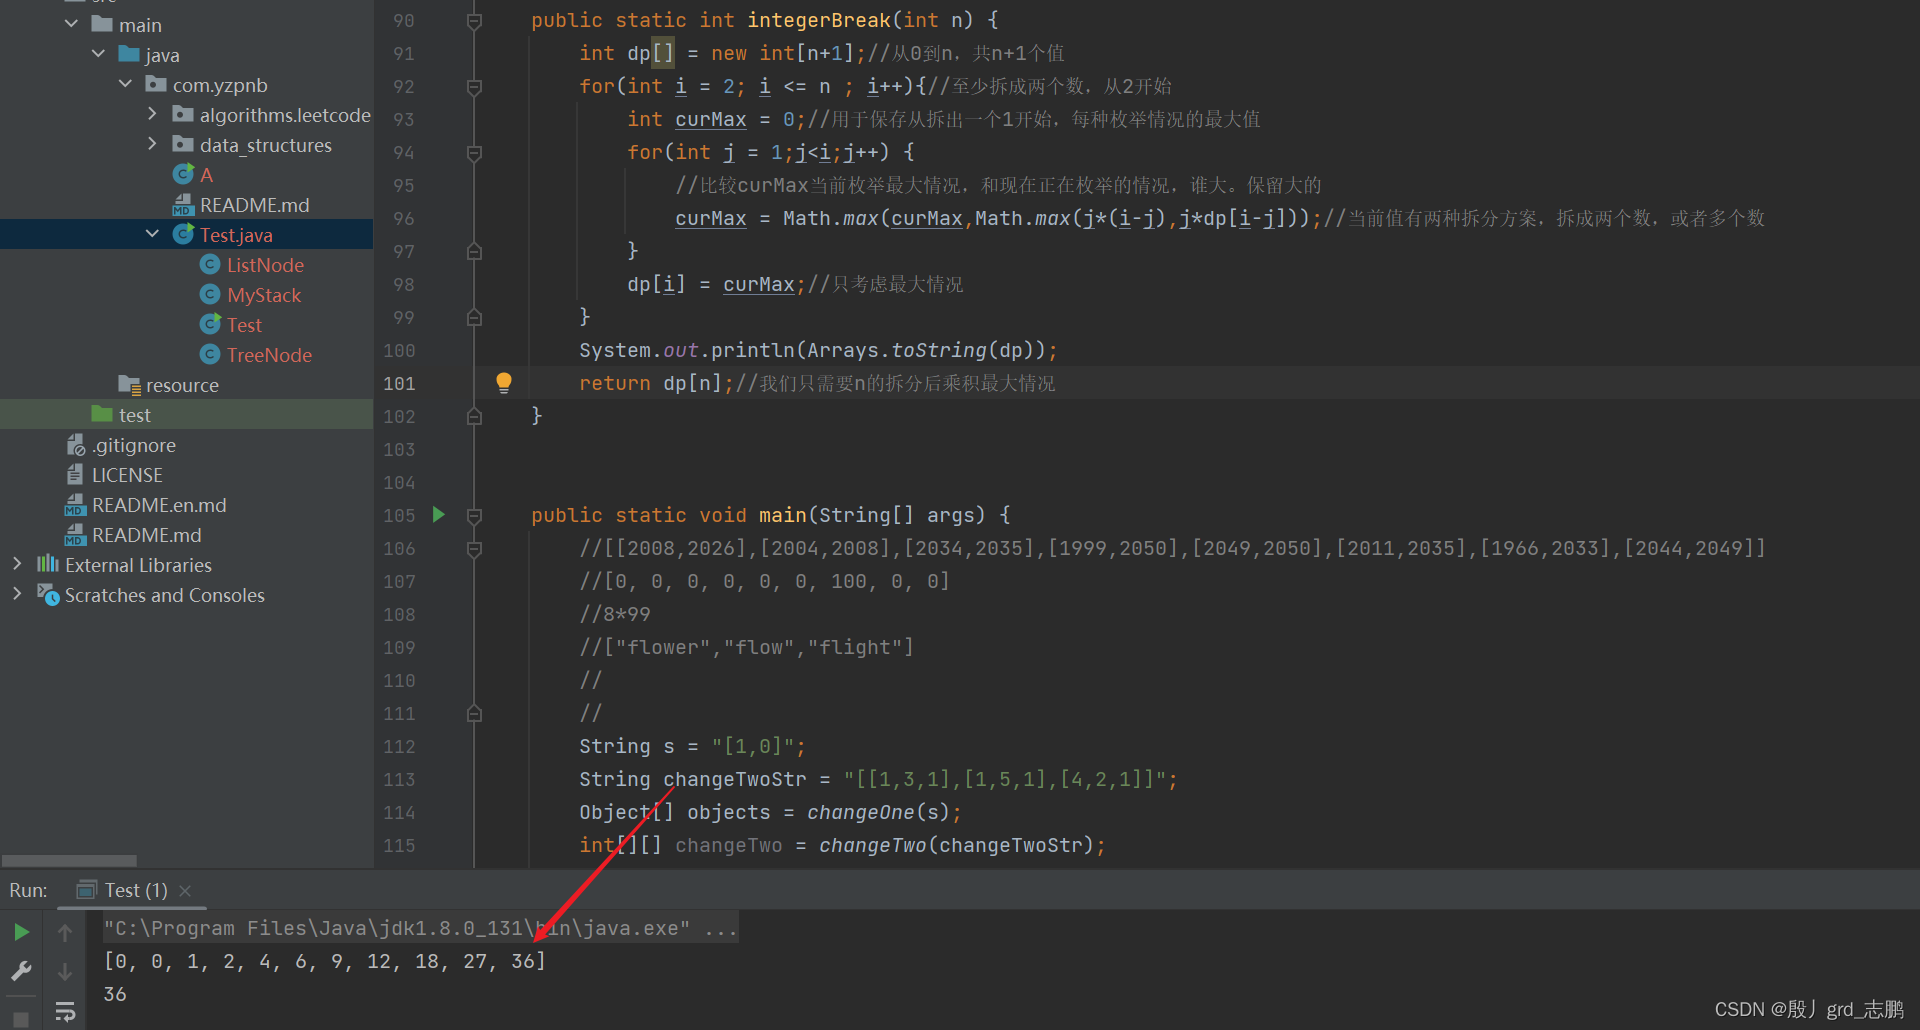This screenshot has width=1920, height=1030.
Task: Click the integerBreak method name
Action: coord(818,20)
